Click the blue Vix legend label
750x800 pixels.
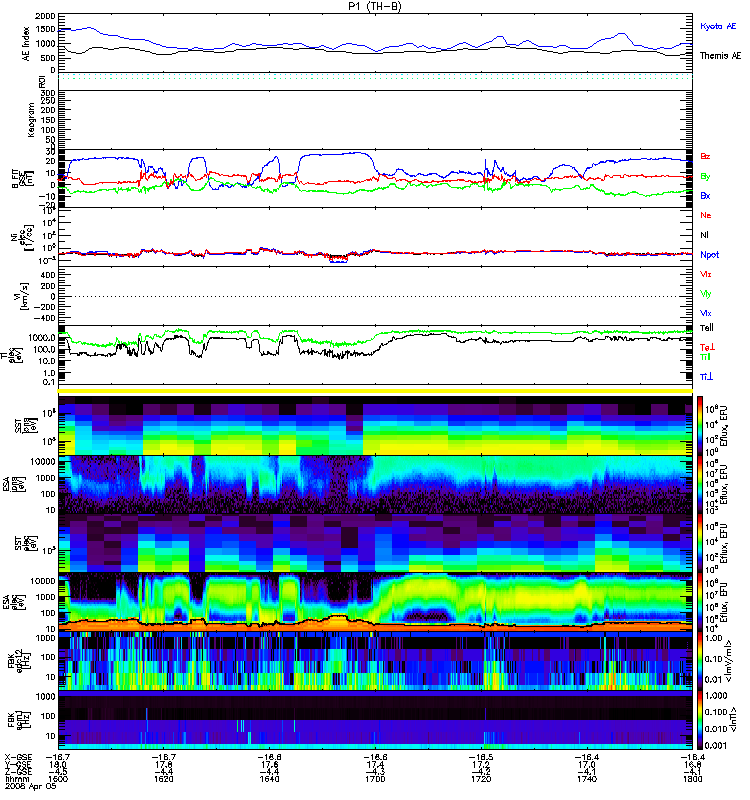click(x=705, y=313)
